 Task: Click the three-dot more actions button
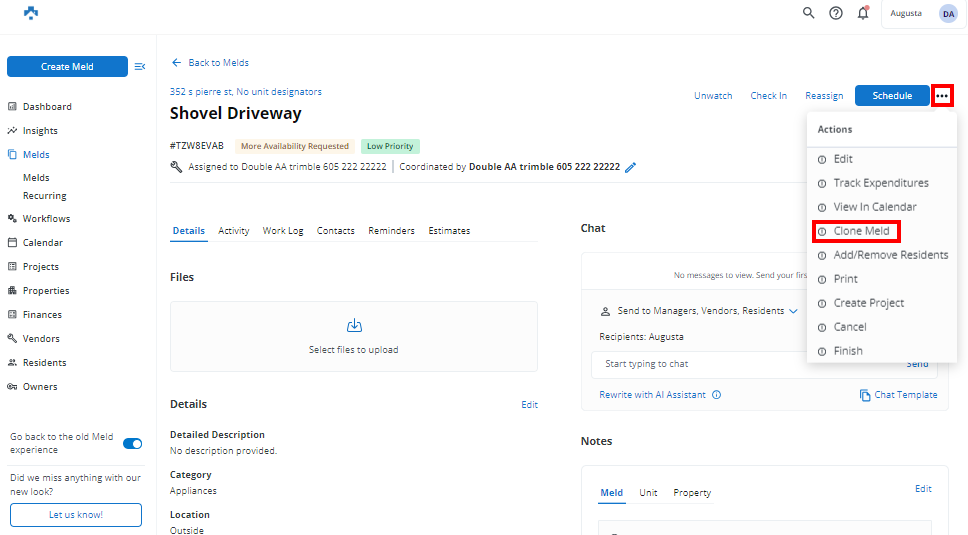coord(942,96)
